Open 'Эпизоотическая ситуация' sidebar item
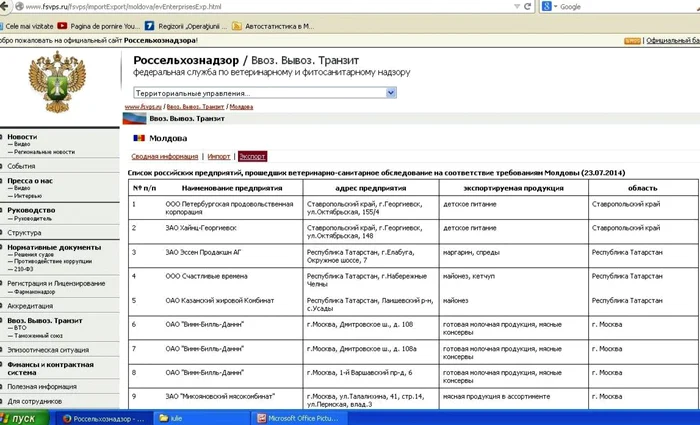The image size is (700, 425). coord(48,350)
